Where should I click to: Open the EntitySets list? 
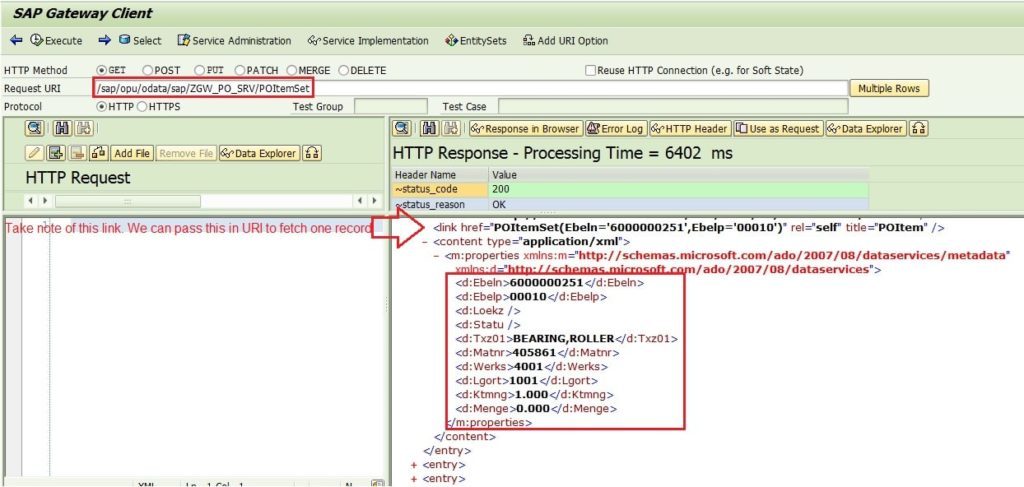476,40
